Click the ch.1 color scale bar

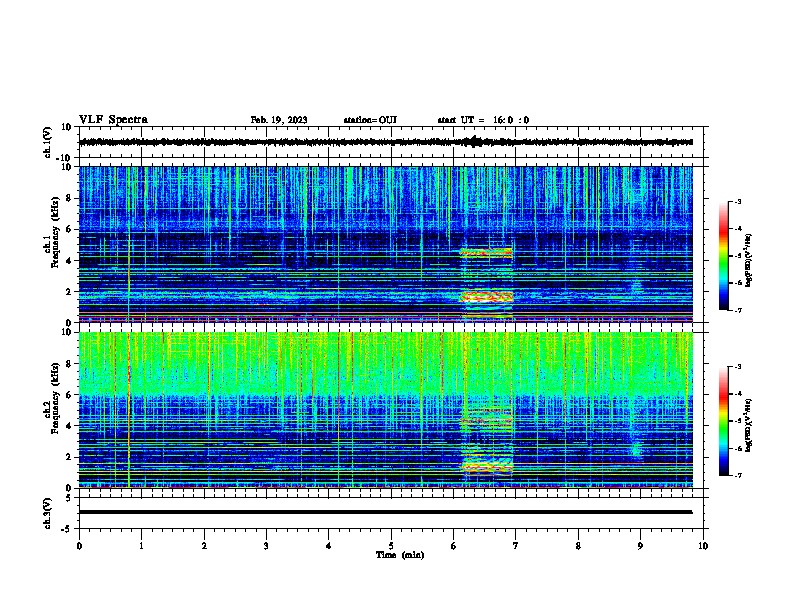(x=723, y=256)
